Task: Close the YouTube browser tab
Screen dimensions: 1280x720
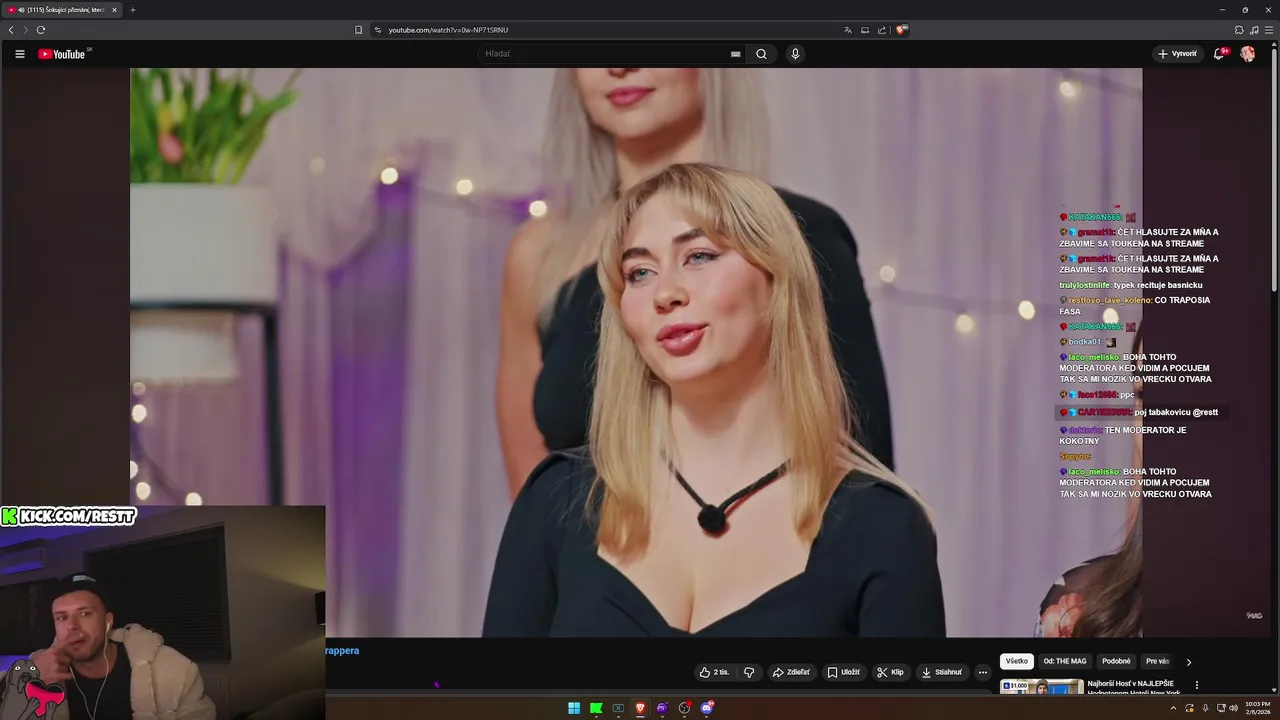Action: click(x=114, y=10)
